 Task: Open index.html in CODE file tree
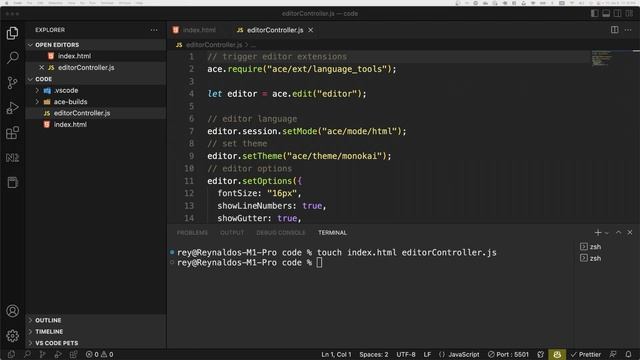pos(96,124)
